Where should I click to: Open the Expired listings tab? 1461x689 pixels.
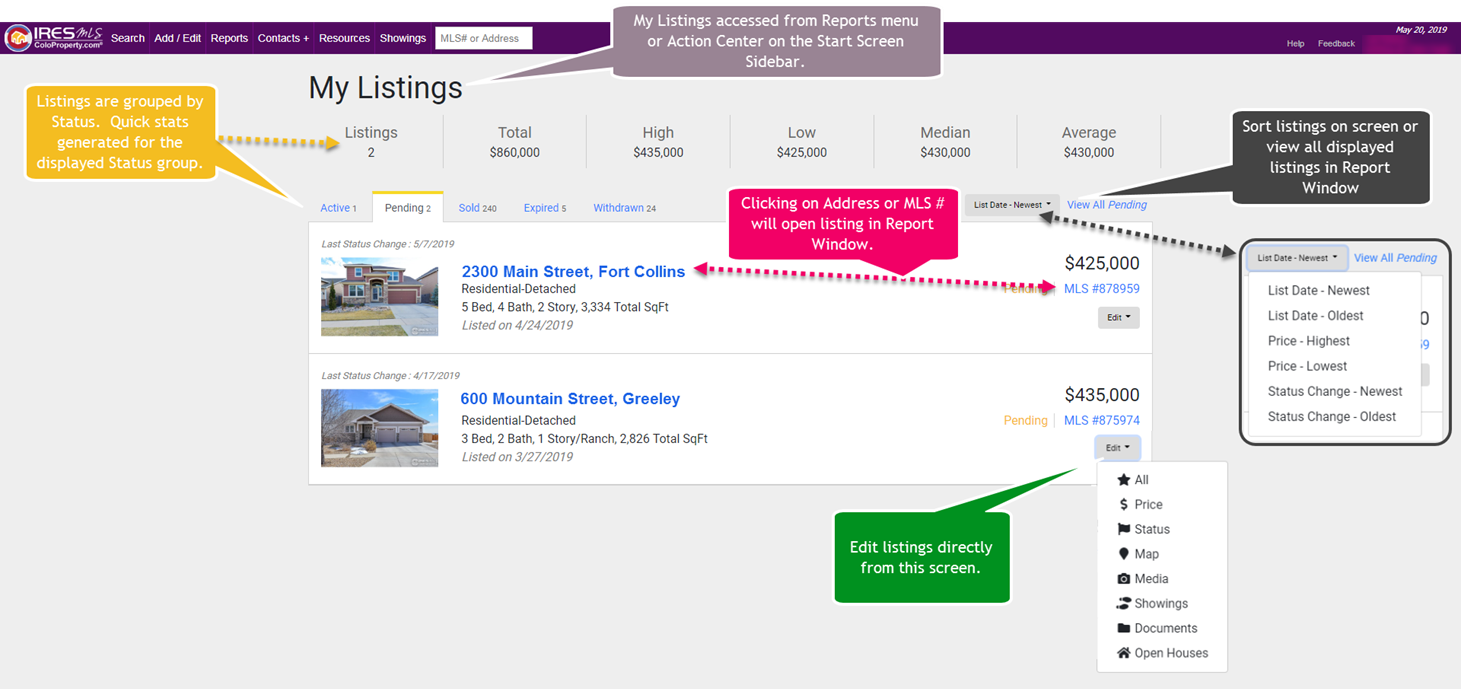point(543,207)
